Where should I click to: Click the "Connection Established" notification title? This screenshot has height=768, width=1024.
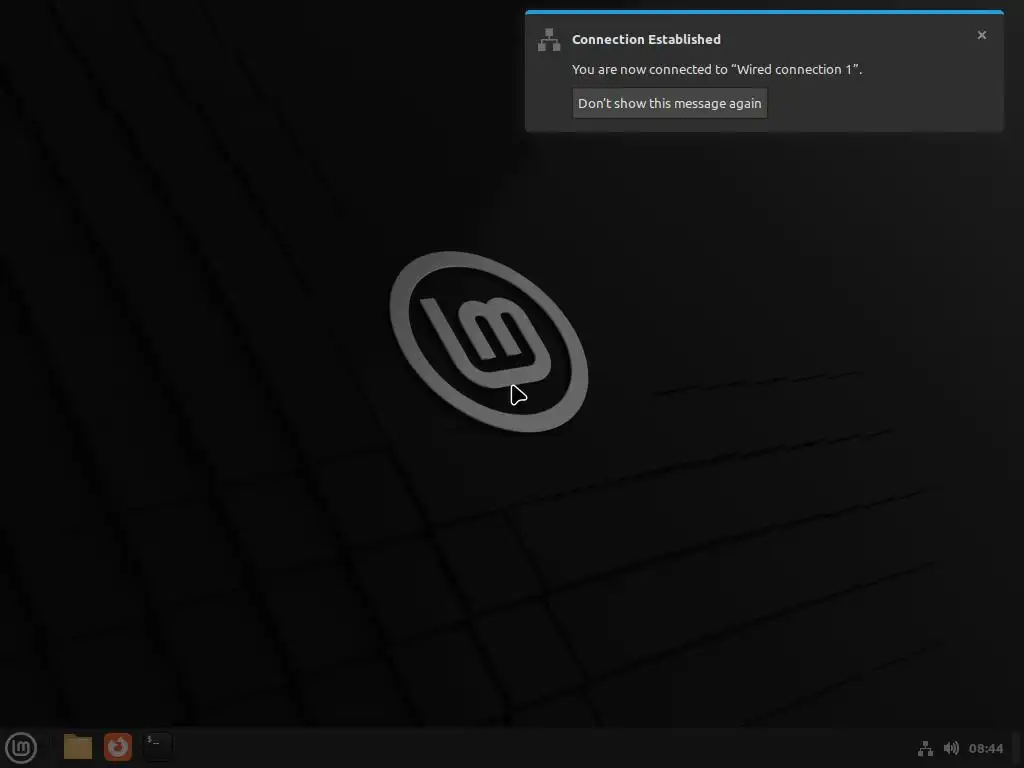(x=647, y=39)
